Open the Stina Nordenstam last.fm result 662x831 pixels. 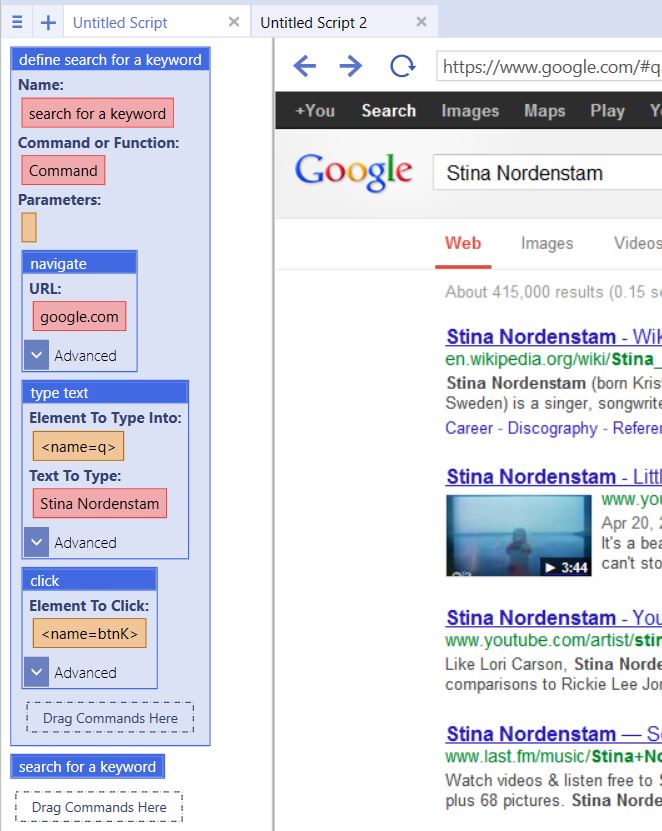(554, 733)
